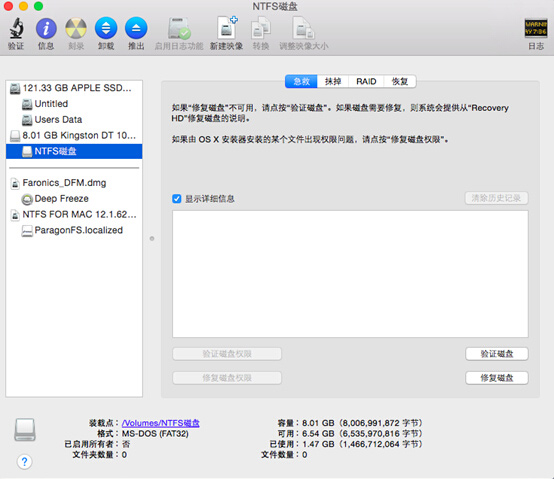The height and width of the screenshot is (479, 554).
Task: Click the MS-DOS (FAT32) format text
Action: pos(155,433)
